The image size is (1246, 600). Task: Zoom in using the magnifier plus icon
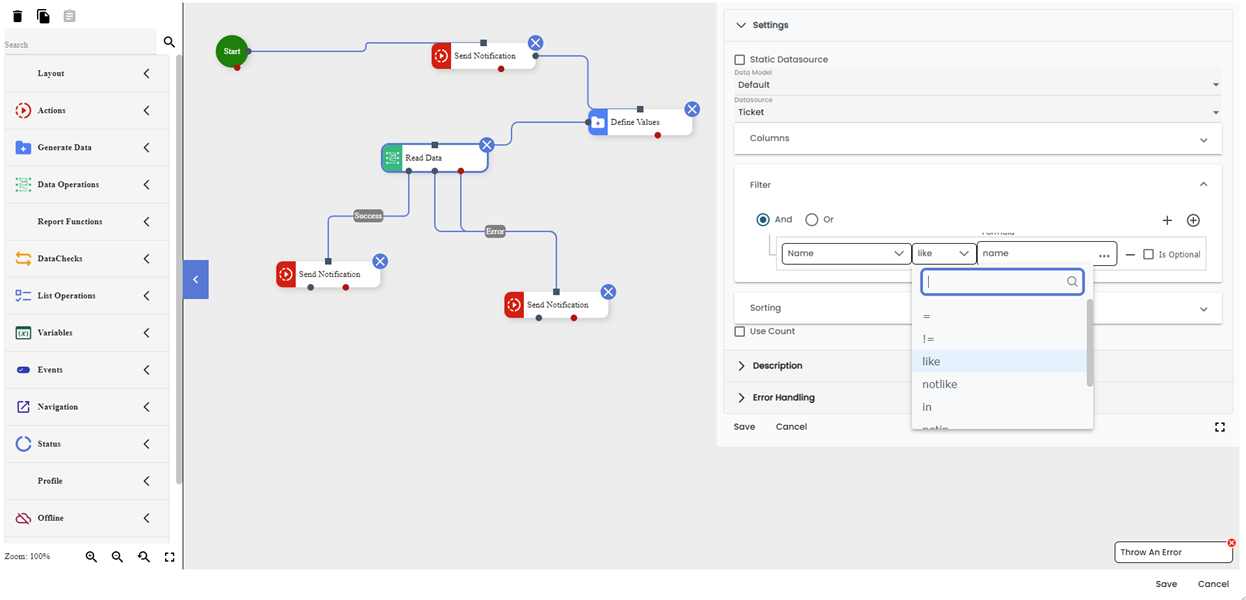point(91,557)
